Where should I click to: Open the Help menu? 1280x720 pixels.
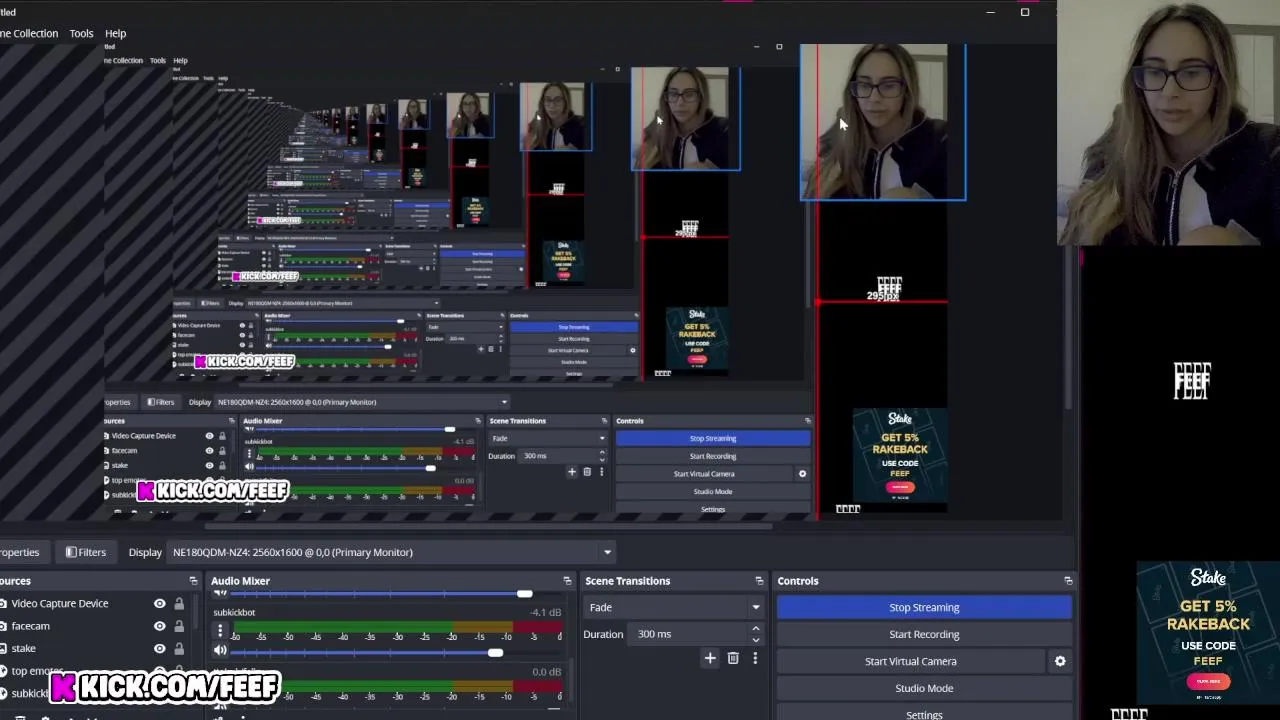point(115,33)
